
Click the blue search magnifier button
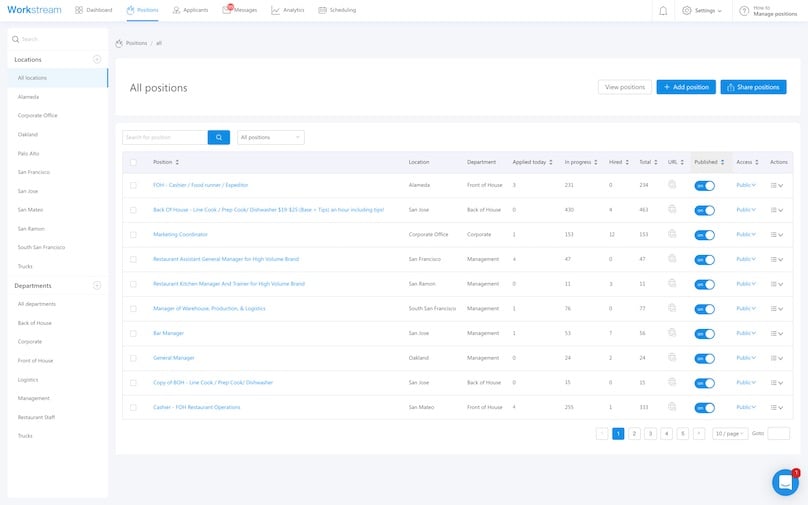(x=218, y=137)
